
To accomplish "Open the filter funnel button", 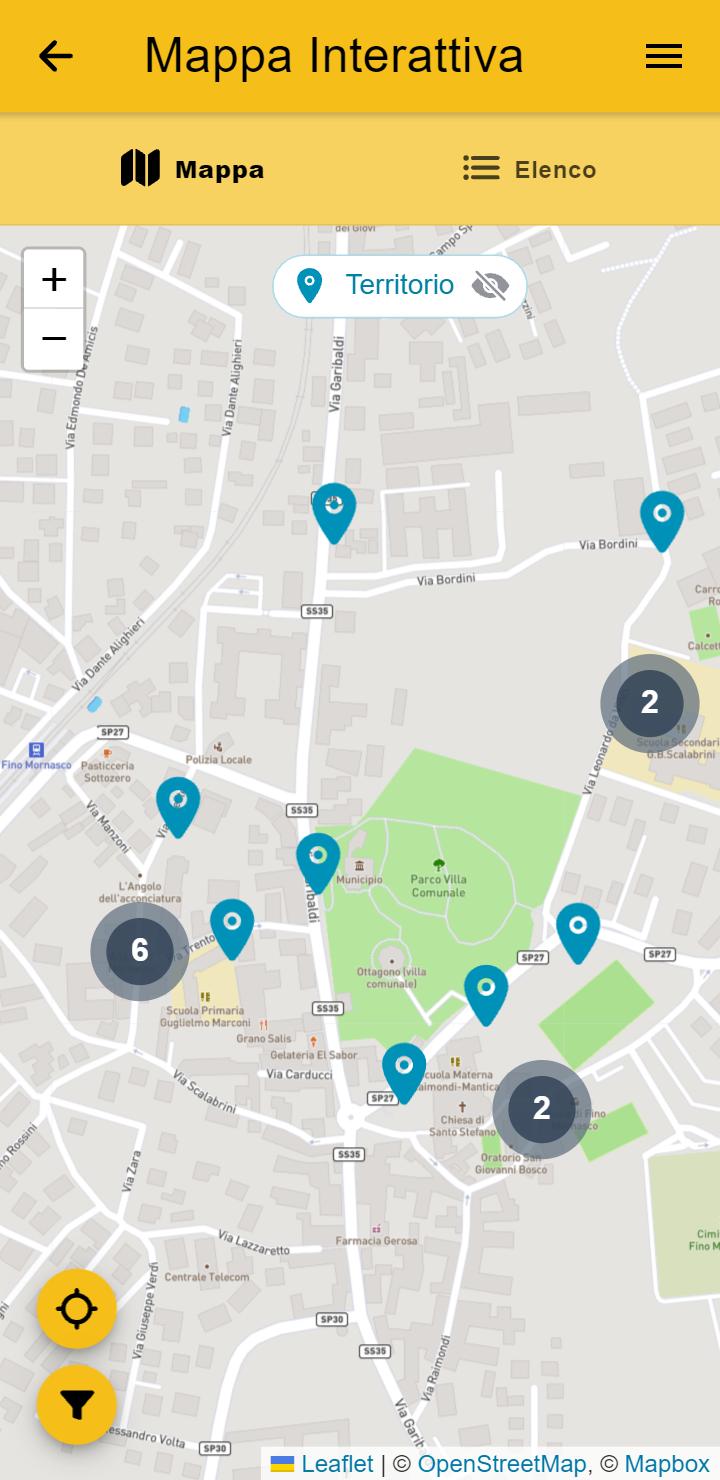I will pos(77,1404).
